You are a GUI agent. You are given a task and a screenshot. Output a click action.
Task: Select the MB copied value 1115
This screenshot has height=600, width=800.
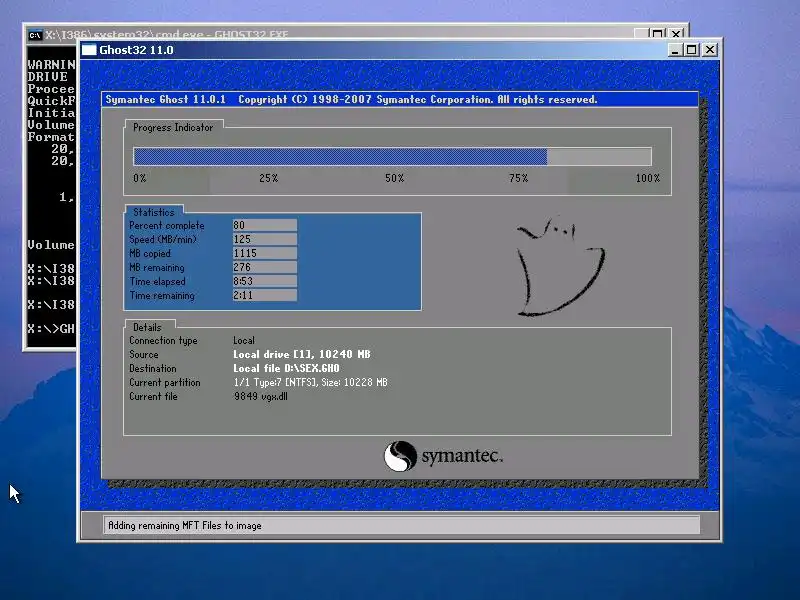tap(265, 253)
